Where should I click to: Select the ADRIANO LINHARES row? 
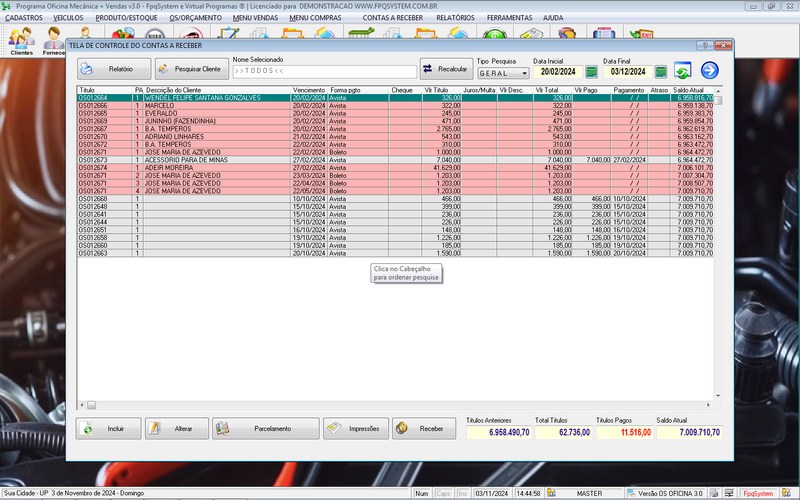[395, 137]
